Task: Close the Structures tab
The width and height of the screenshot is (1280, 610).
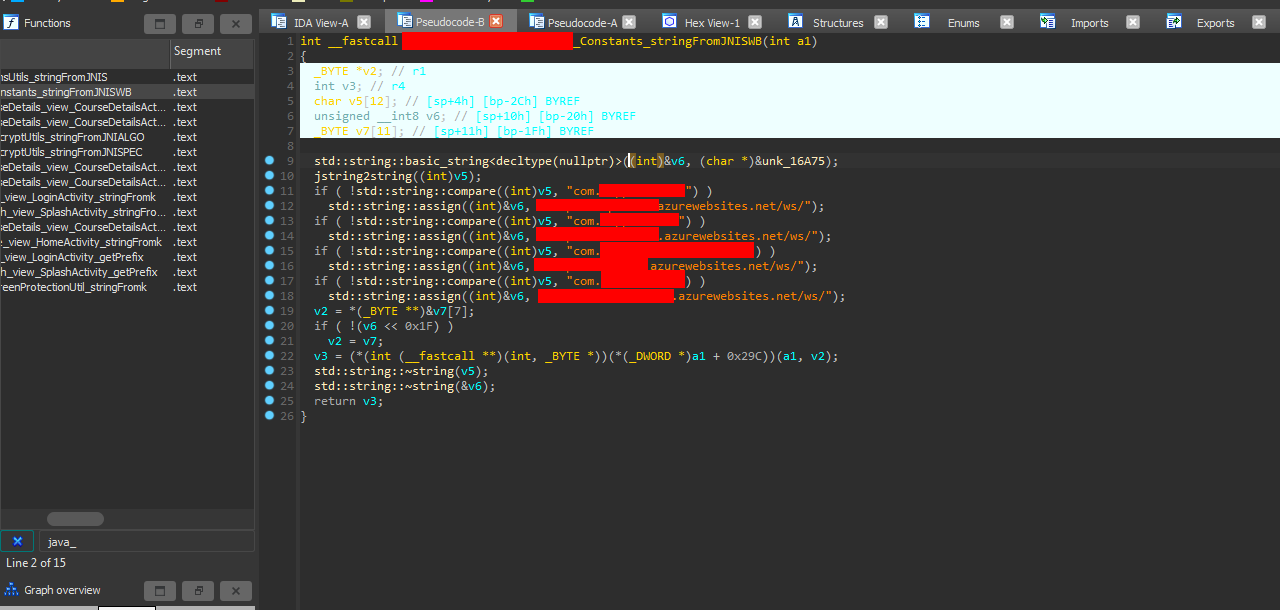Action: click(881, 22)
